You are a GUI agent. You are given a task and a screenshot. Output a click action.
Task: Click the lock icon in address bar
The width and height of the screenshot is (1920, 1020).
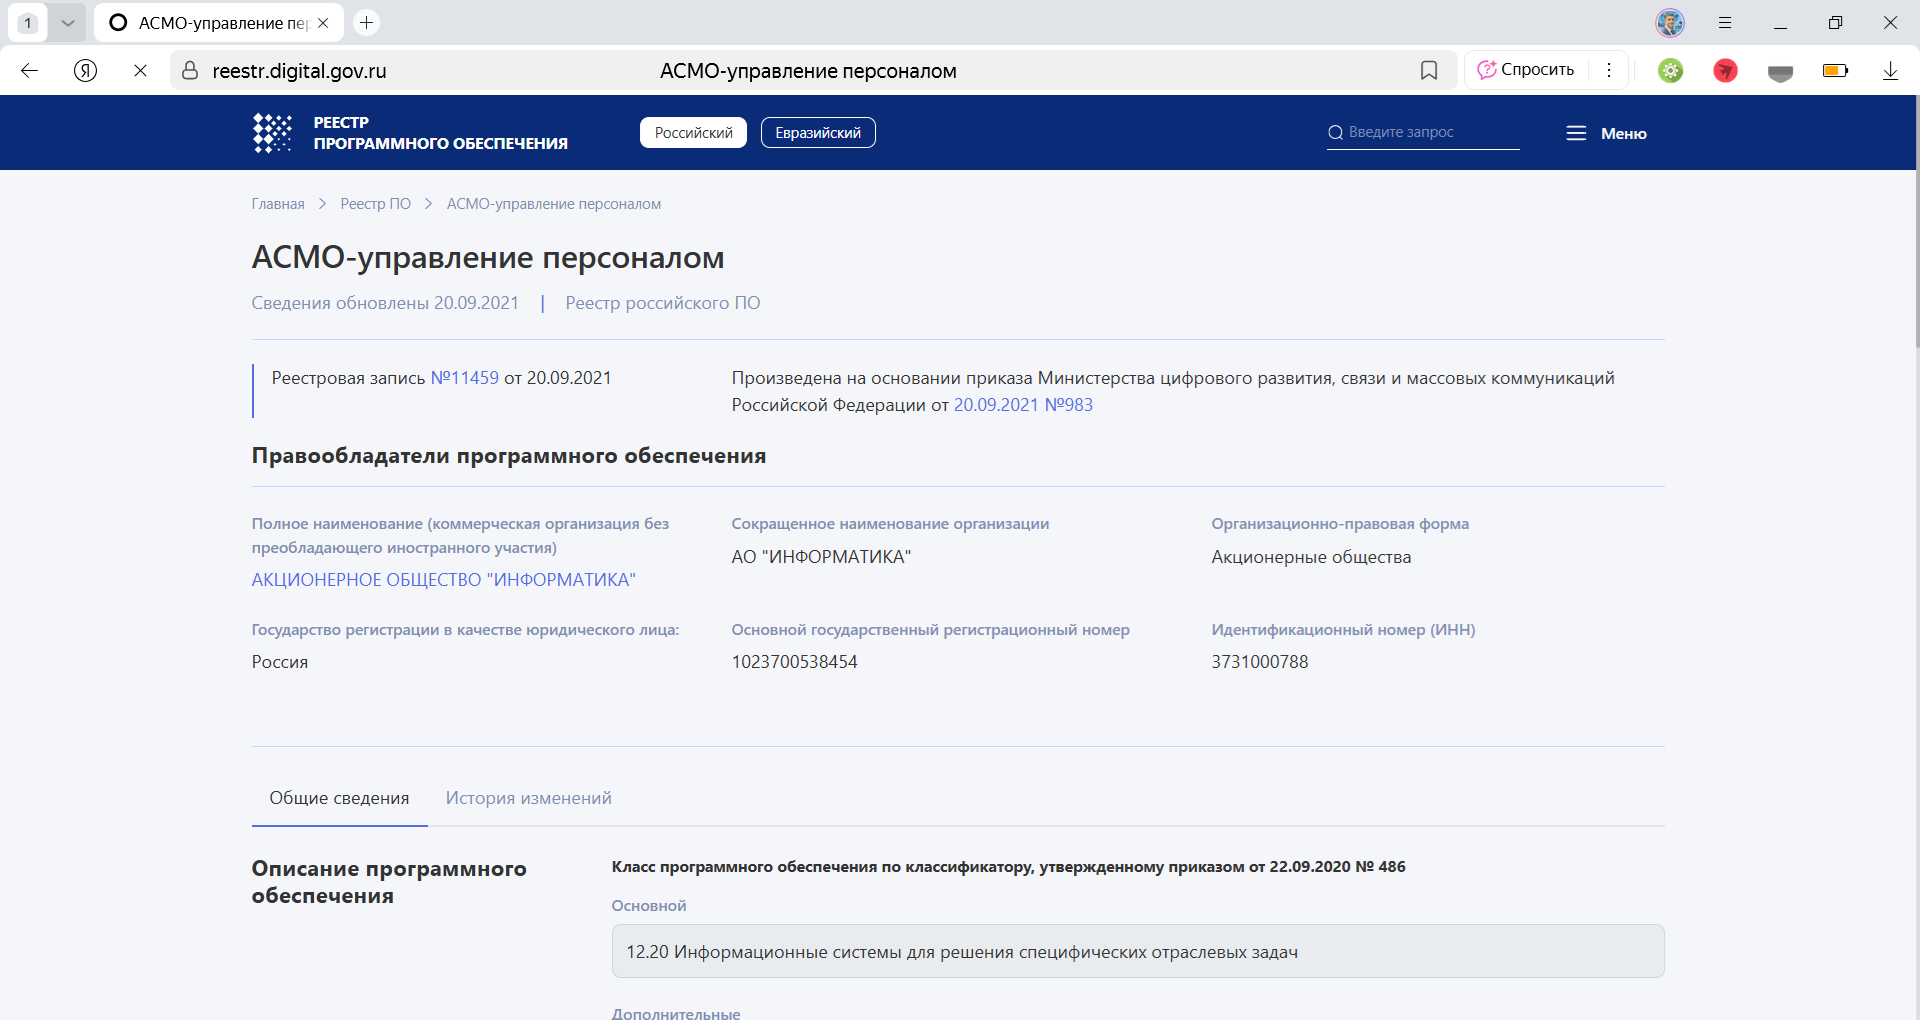tap(189, 70)
